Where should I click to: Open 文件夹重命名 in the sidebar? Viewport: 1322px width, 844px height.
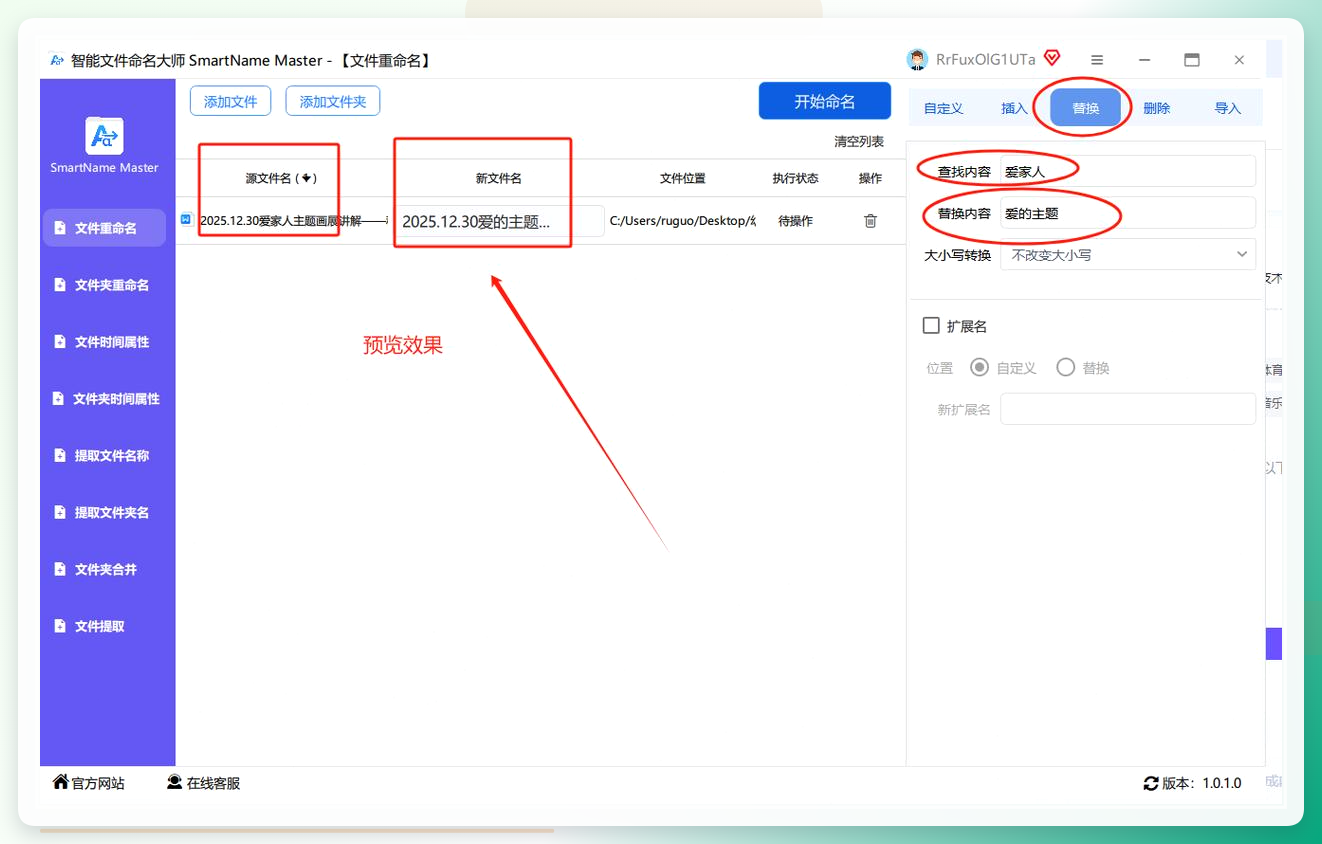coord(104,285)
